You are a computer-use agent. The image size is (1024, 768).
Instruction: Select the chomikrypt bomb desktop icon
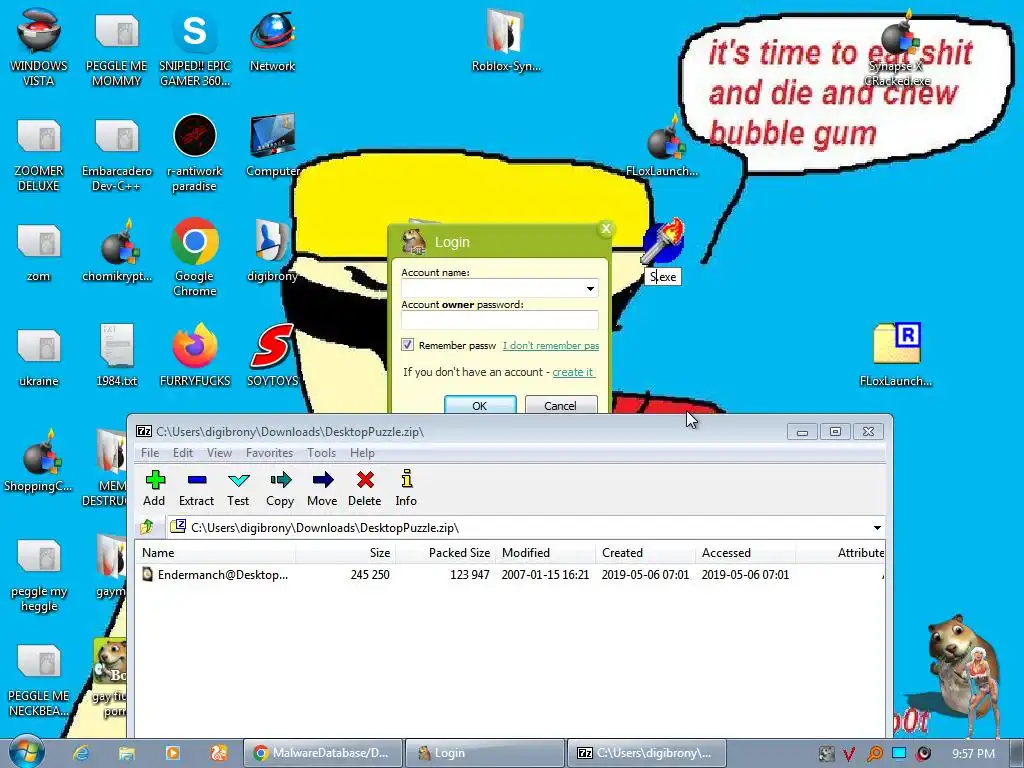(117, 251)
